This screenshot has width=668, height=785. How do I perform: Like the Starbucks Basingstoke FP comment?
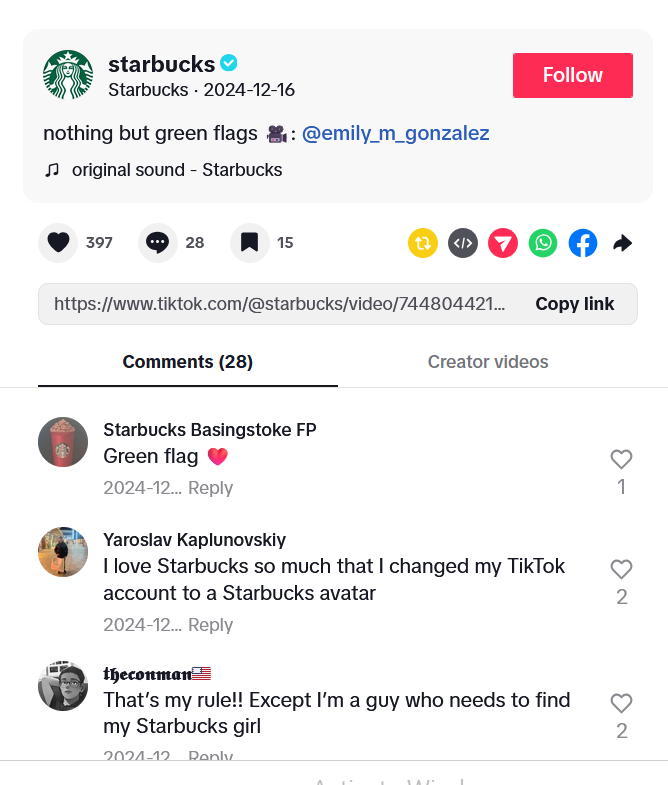click(621, 460)
